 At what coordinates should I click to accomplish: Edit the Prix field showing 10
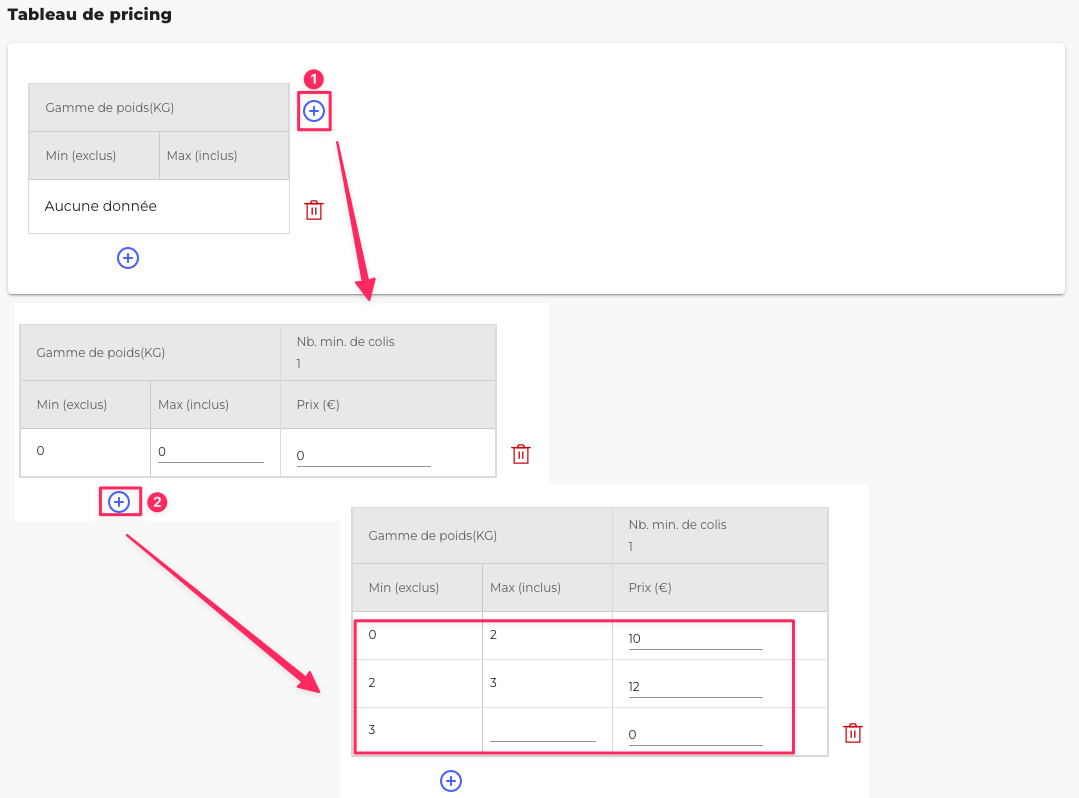(695, 640)
